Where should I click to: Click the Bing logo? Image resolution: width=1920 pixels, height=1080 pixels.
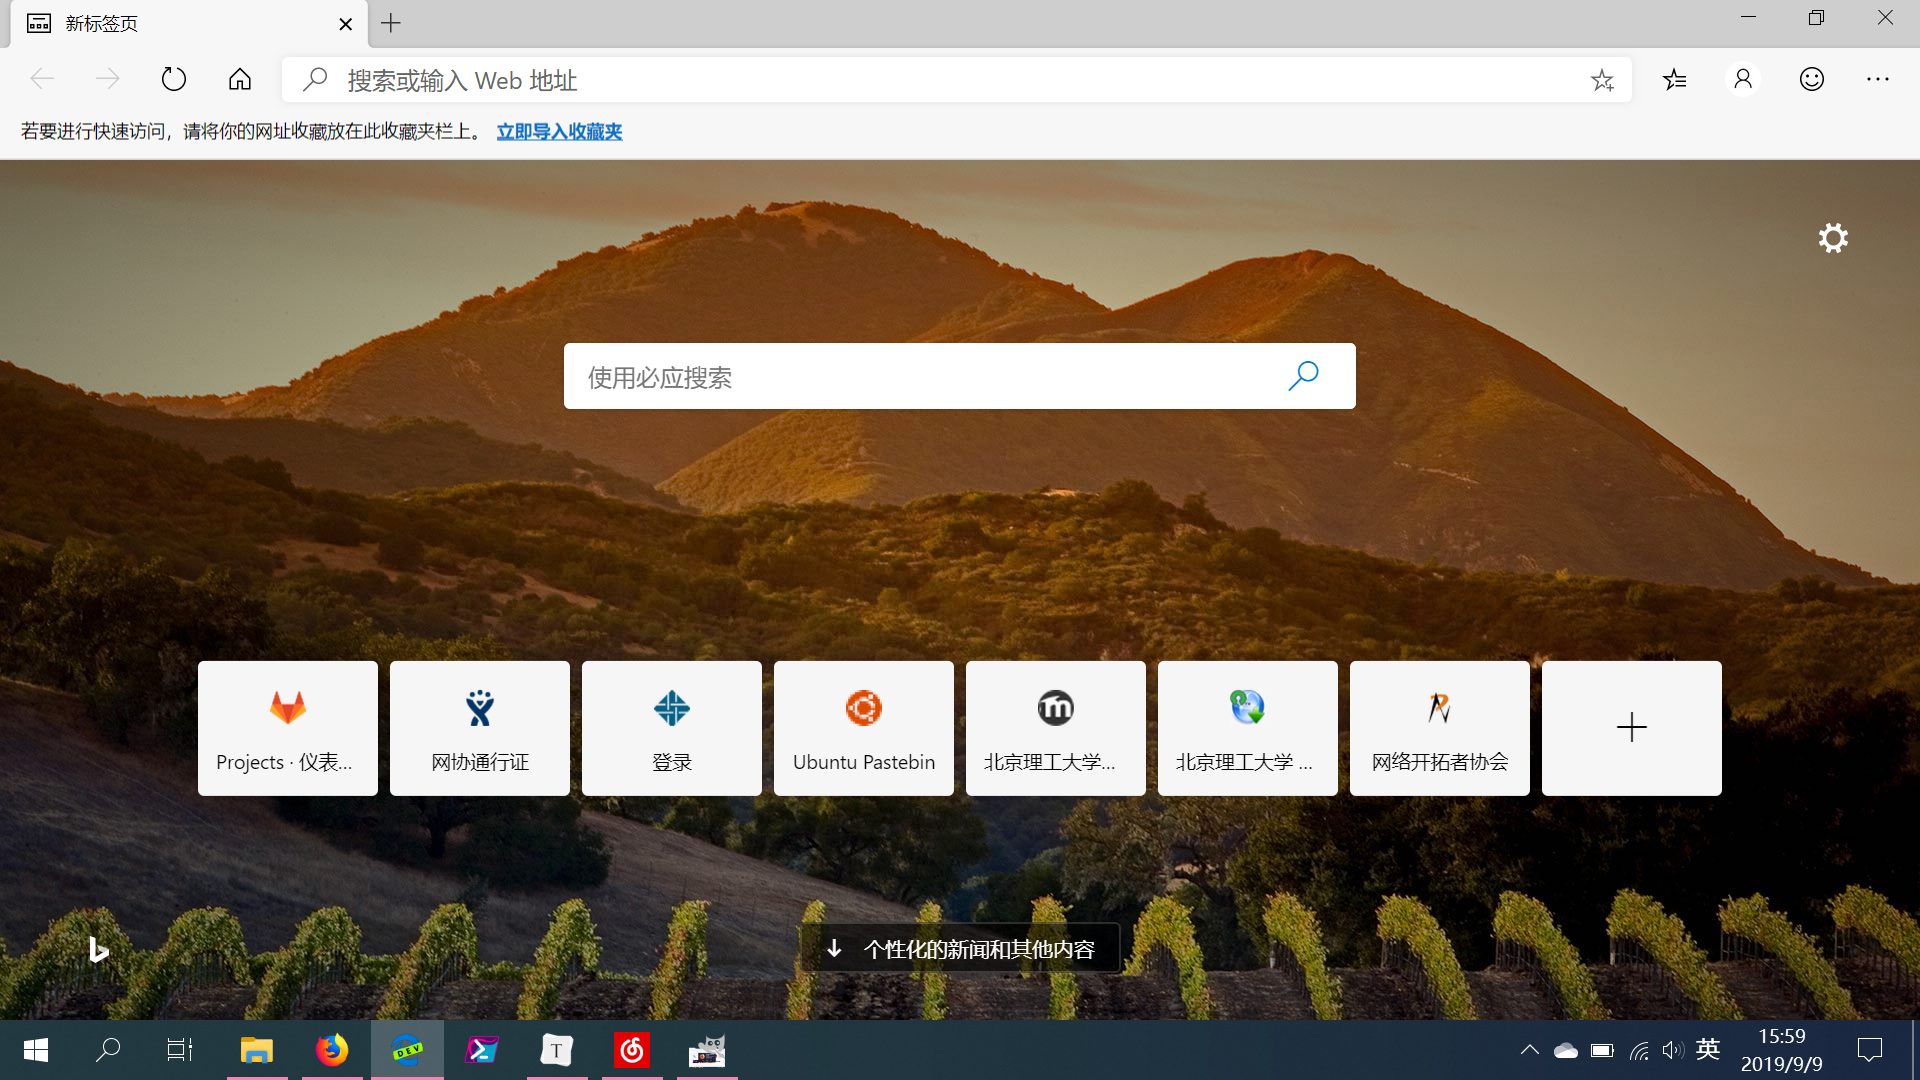tap(98, 949)
